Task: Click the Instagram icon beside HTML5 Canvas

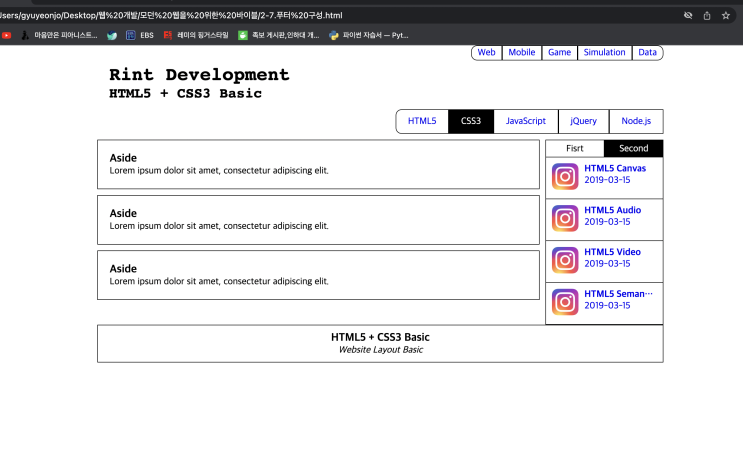Action: tap(565, 177)
